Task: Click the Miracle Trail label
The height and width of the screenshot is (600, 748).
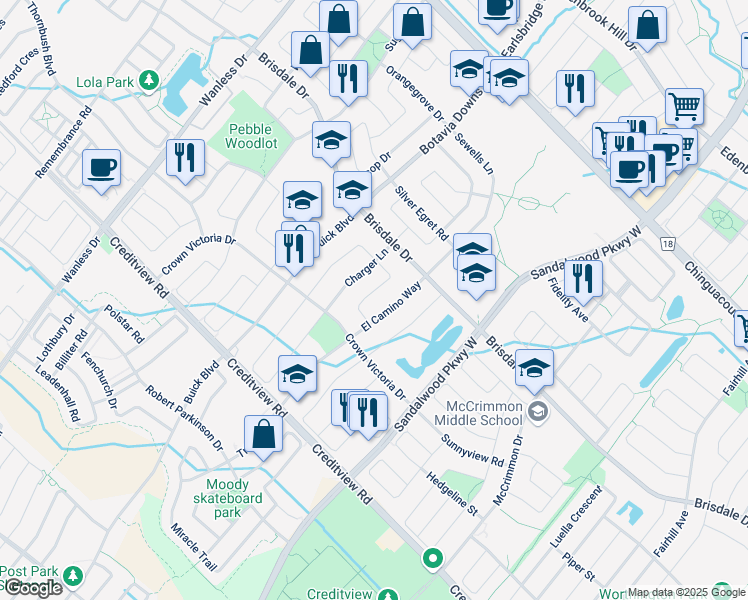Action: [194, 547]
